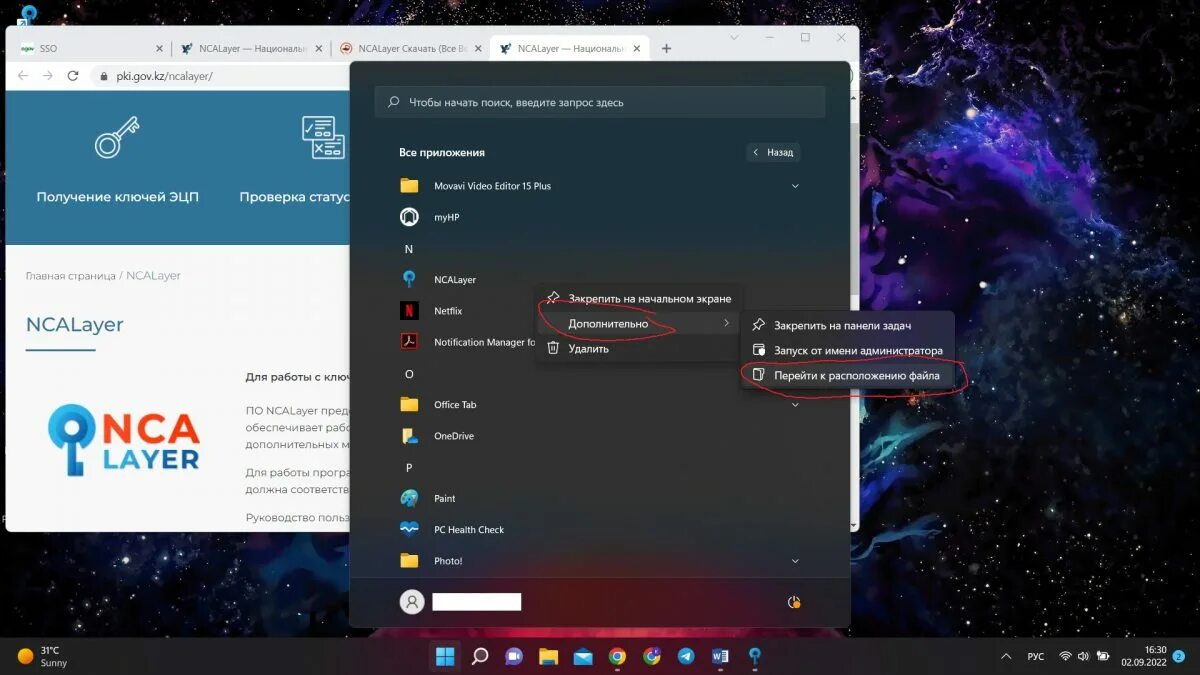Click the Start menu power icon
The image size is (1200, 675).
[x=794, y=602]
